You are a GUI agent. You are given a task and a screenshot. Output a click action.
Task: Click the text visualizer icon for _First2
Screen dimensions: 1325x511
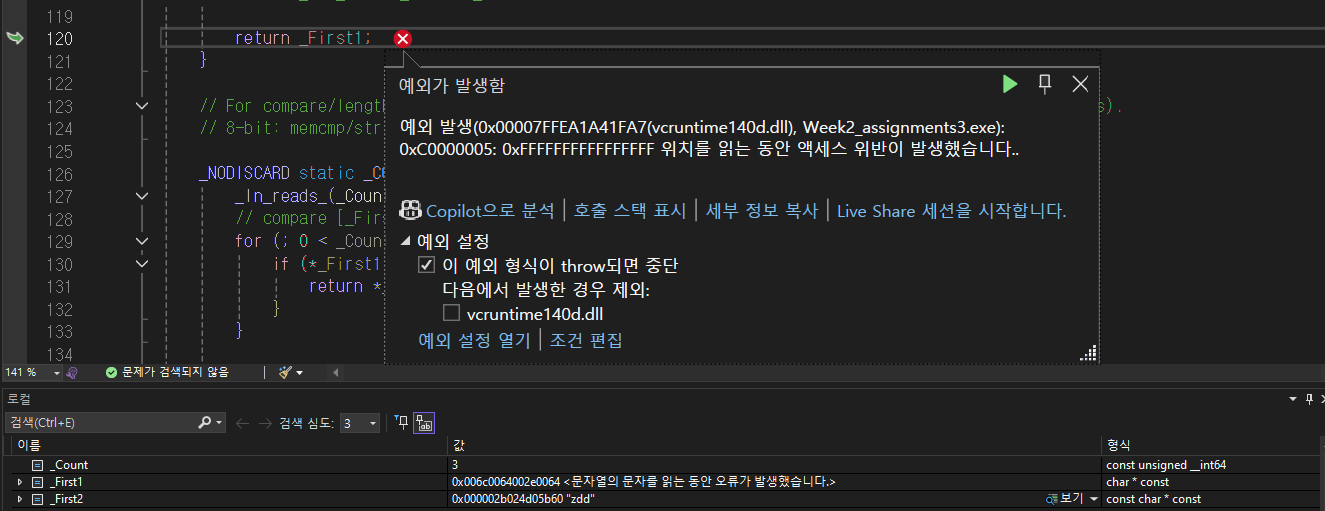pyautogui.click(x=1052, y=499)
